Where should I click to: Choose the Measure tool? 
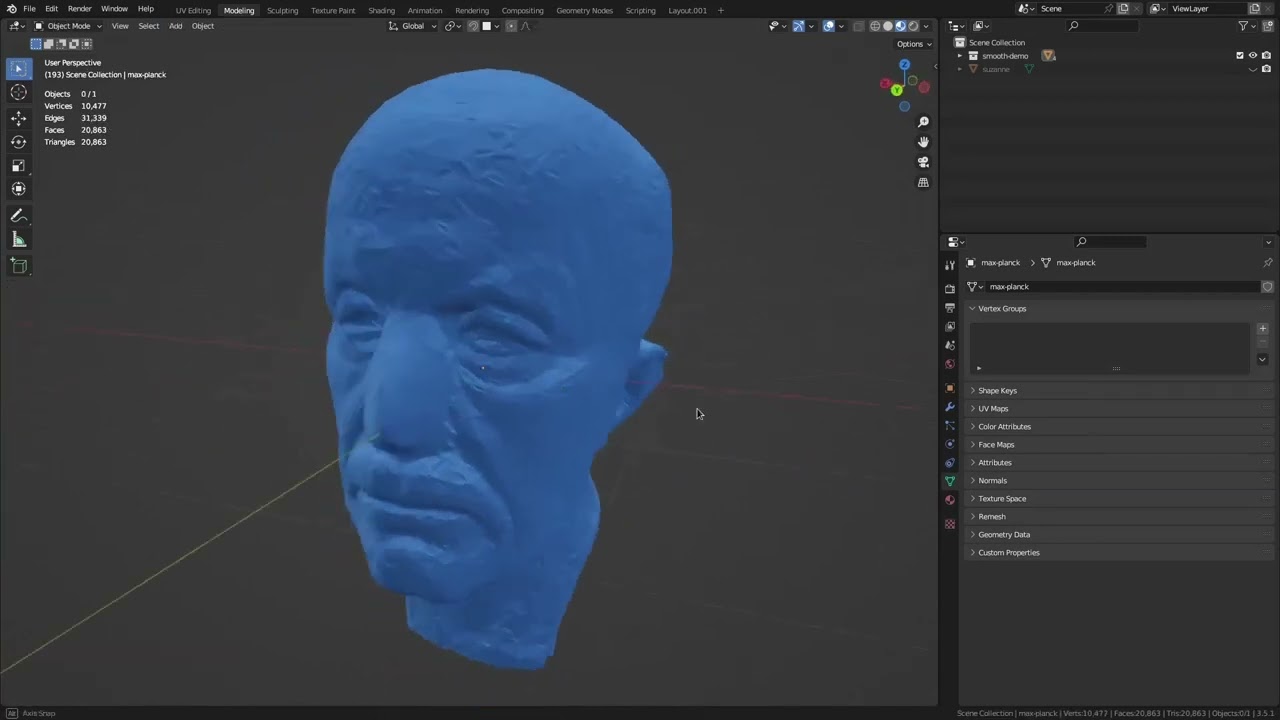click(x=18, y=239)
